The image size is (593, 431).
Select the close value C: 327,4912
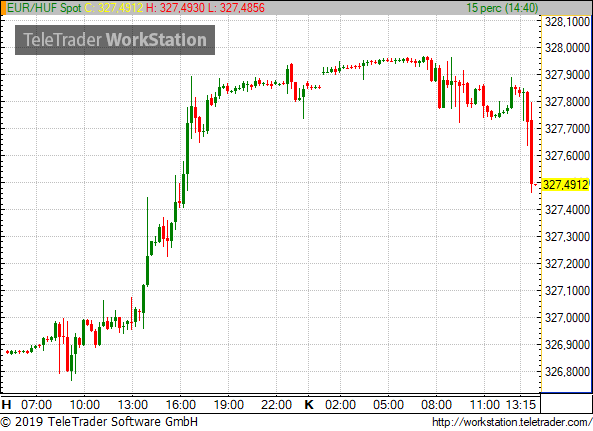tap(114, 8)
